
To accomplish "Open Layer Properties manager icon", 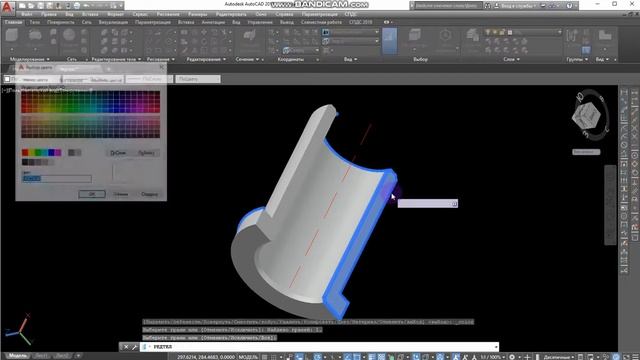I will (x=473, y=36).
